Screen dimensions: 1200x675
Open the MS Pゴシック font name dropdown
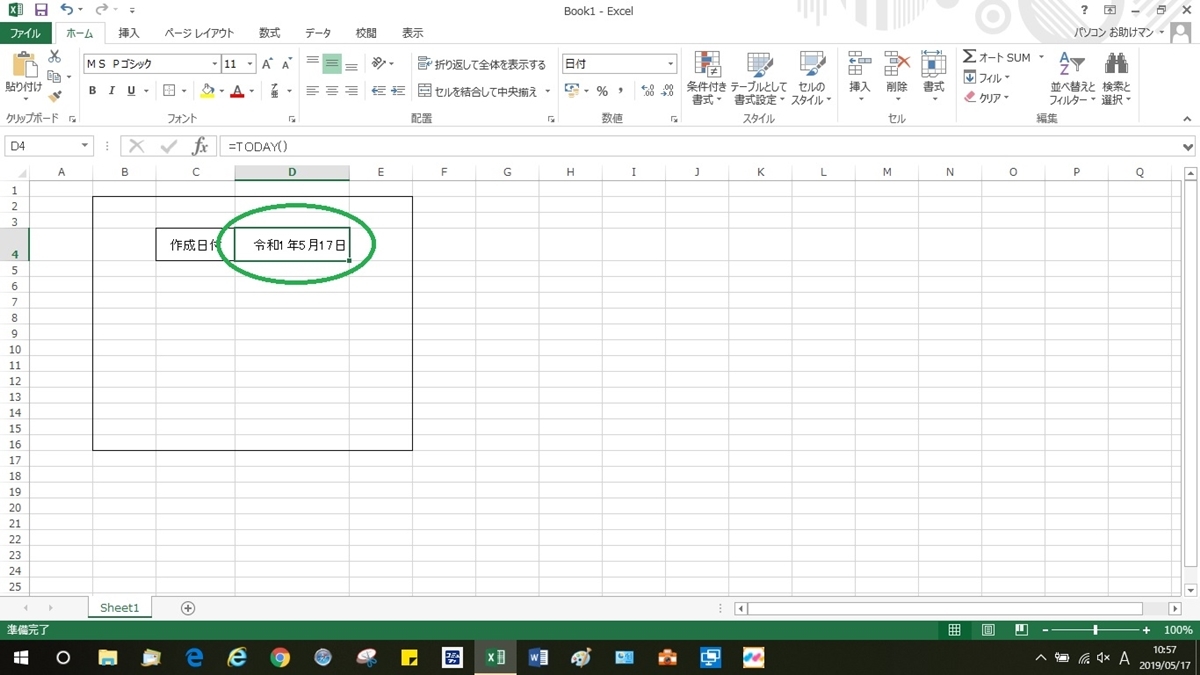214,64
